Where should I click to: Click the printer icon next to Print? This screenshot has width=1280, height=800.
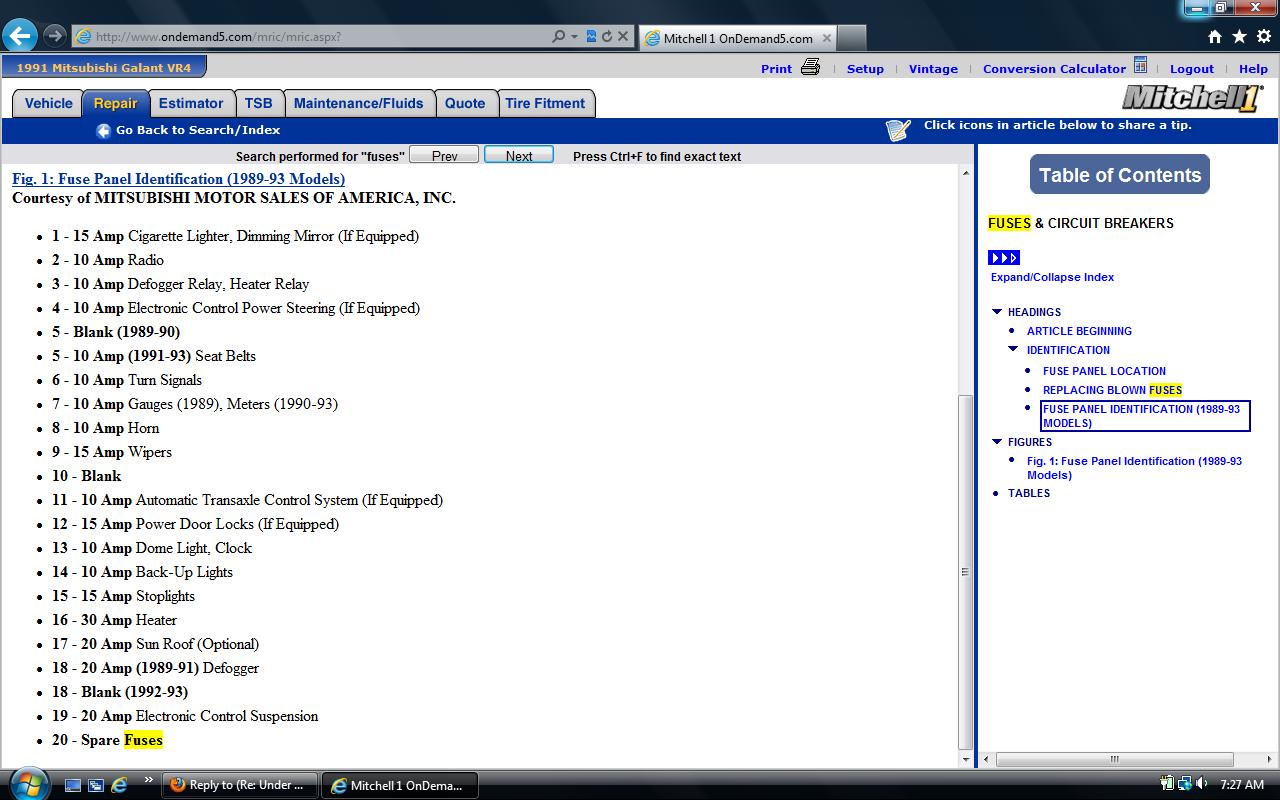coord(810,67)
